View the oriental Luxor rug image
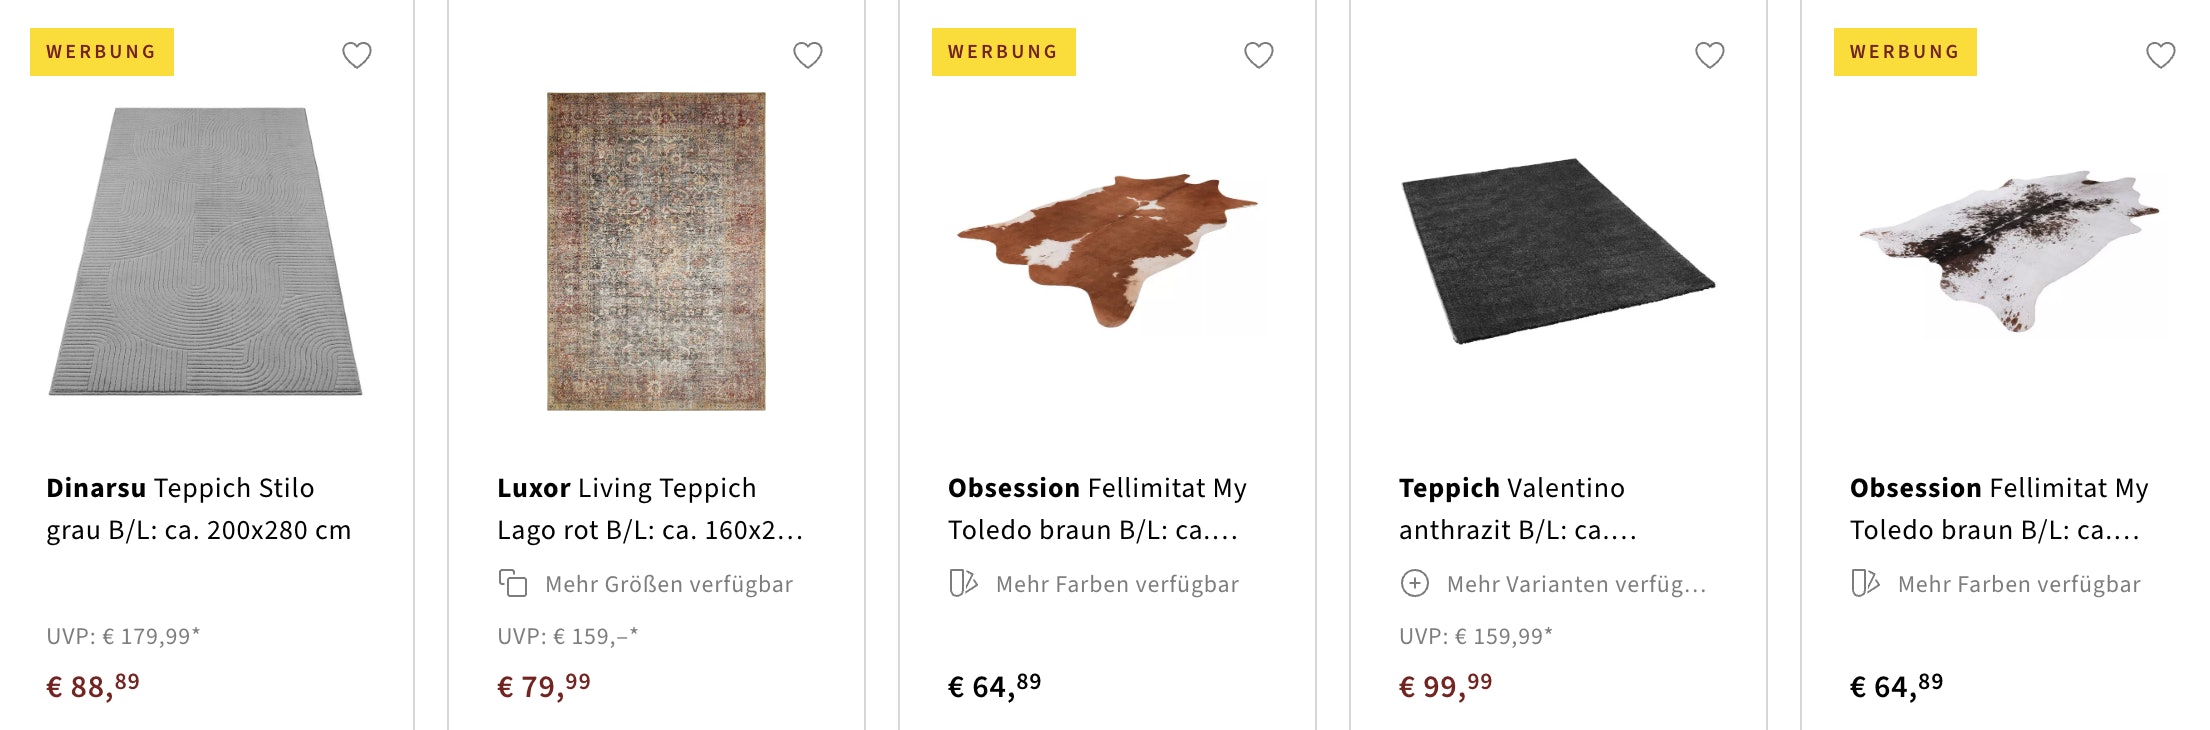Screen dimensions: 2210x730 656,252
